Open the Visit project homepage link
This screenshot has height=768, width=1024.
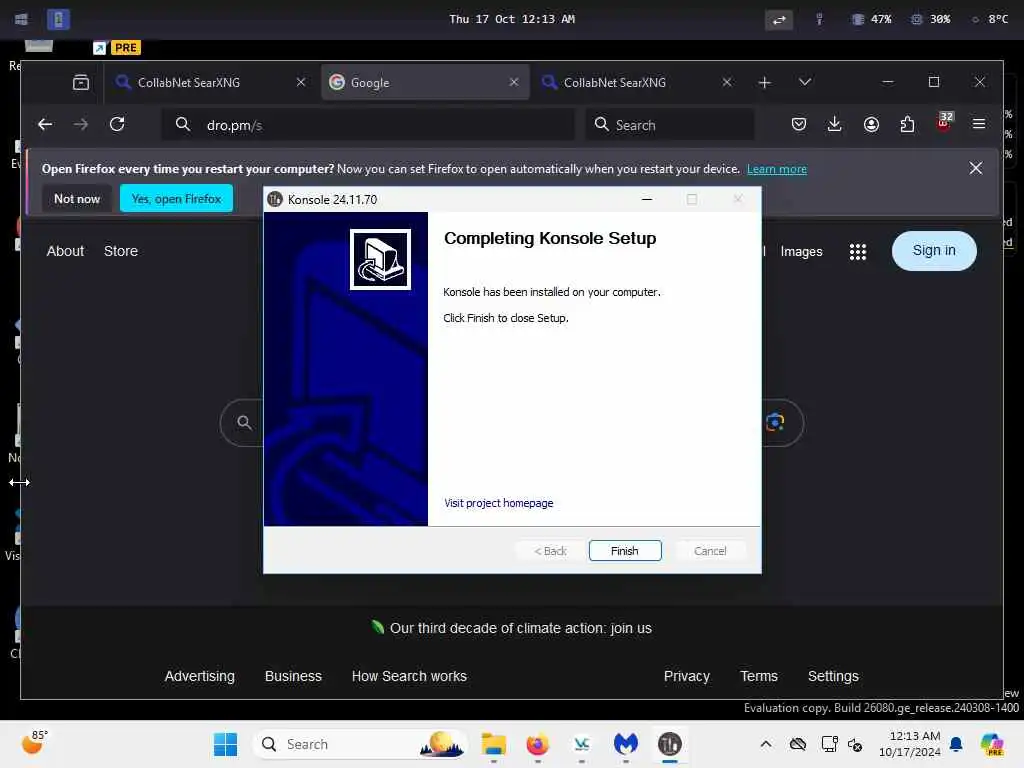tap(498, 503)
